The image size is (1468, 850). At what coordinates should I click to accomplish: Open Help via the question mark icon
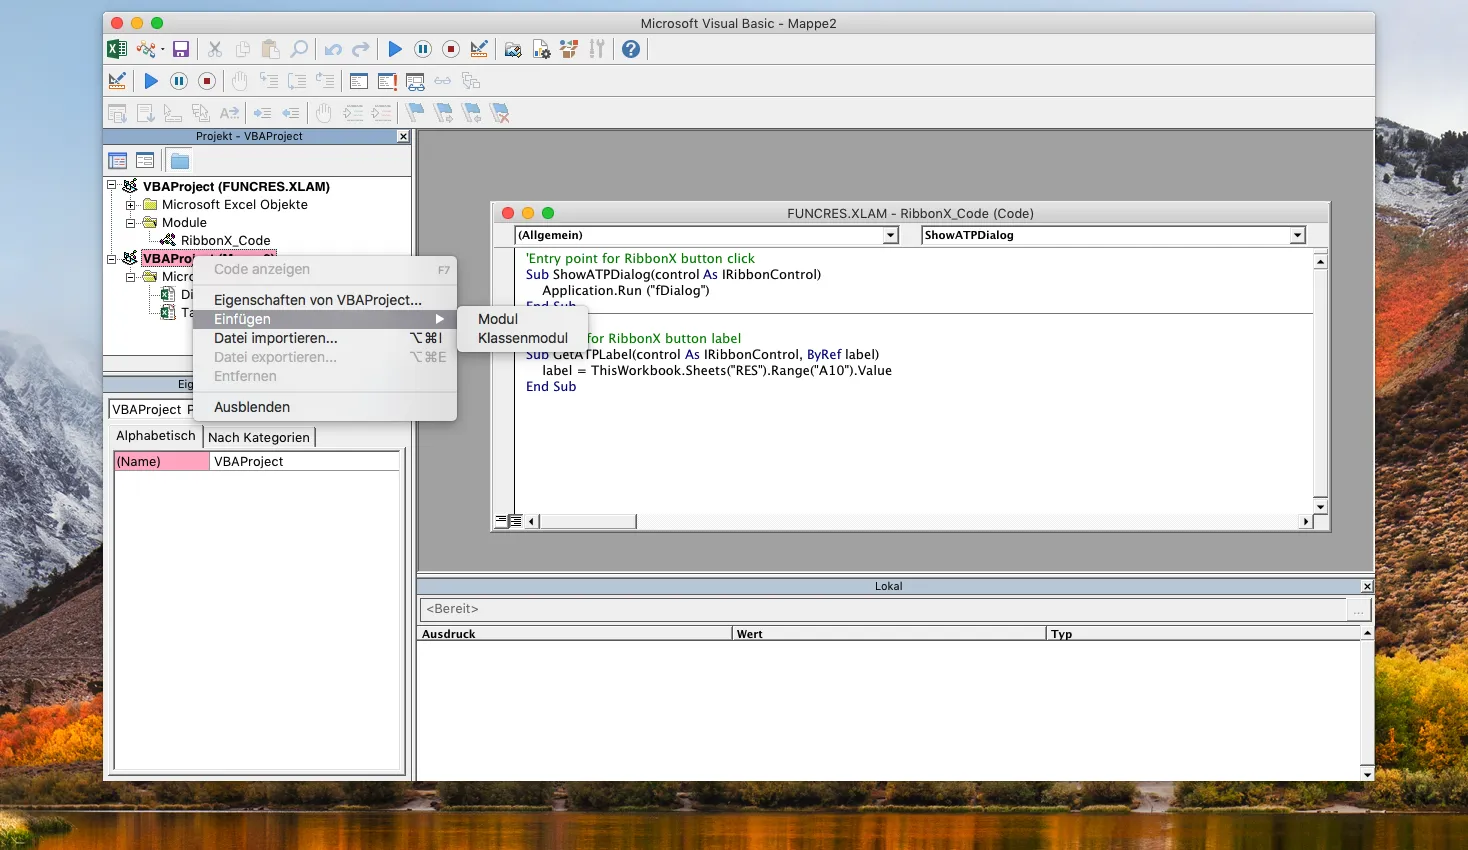pyautogui.click(x=631, y=49)
